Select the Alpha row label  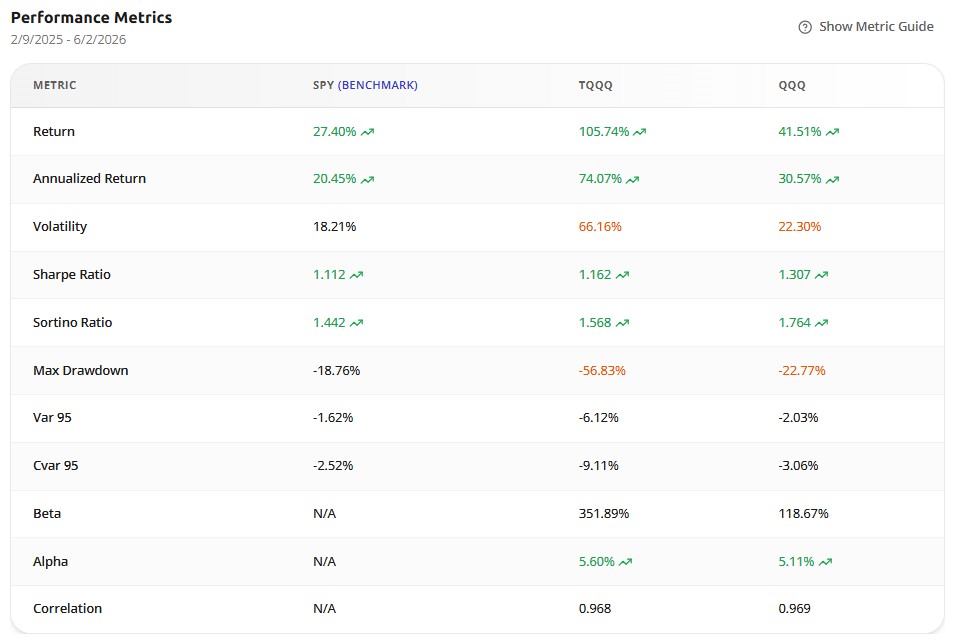(51, 561)
